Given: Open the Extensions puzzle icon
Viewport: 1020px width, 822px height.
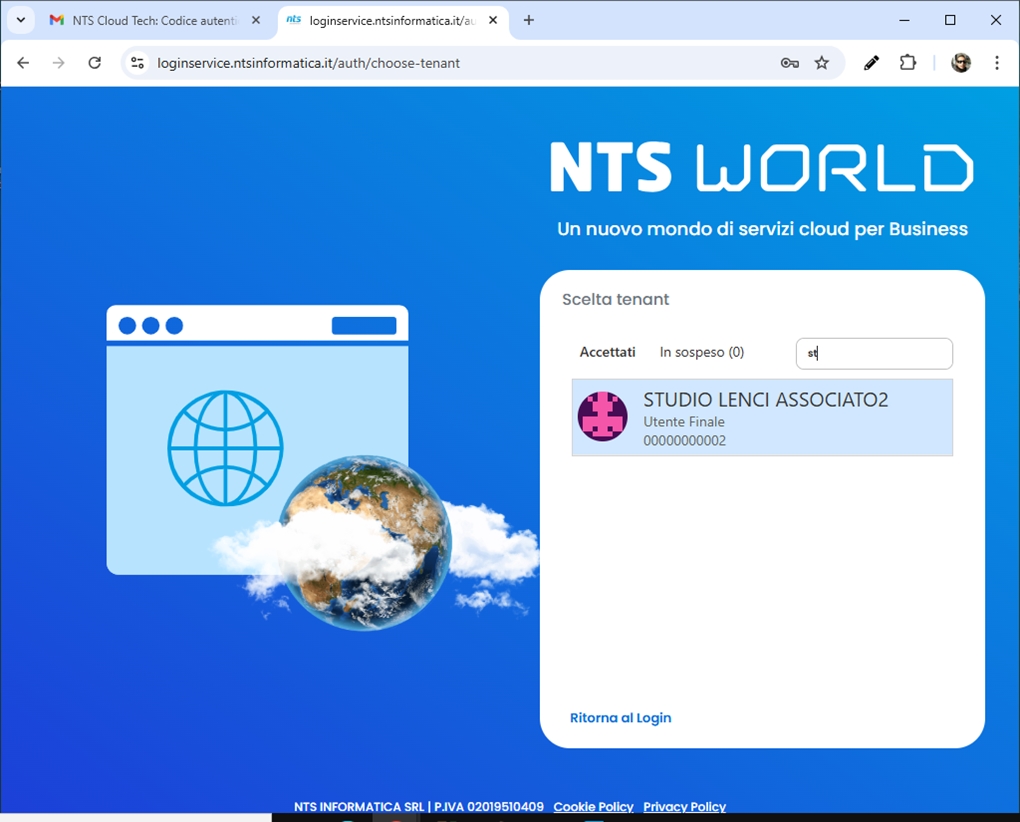Looking at the screenshot, I should point(907,63).
